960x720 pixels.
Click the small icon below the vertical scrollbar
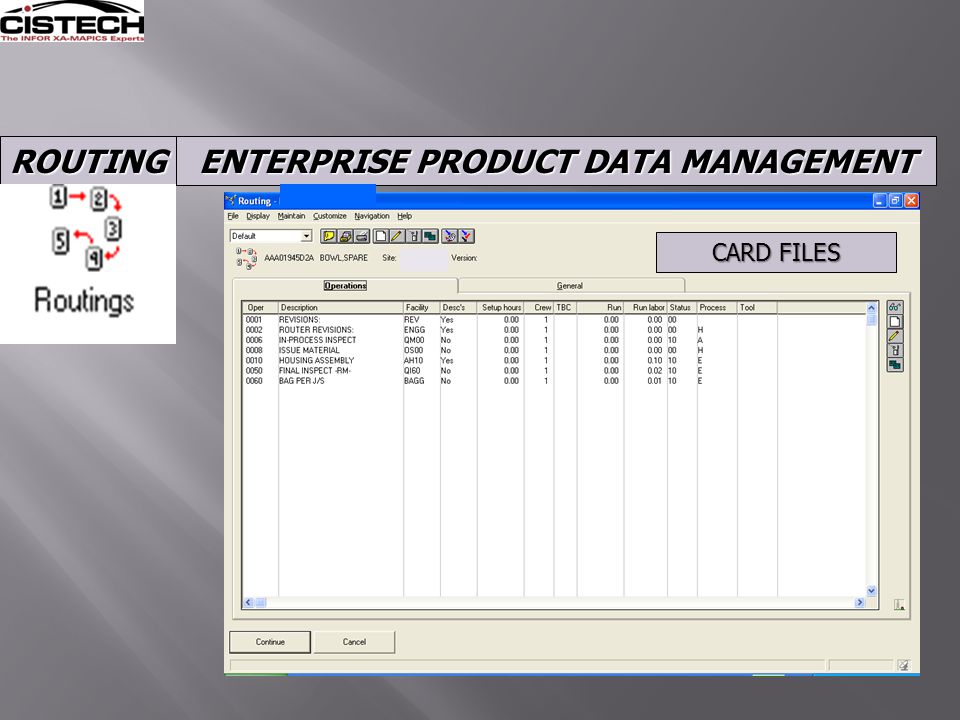point(899,605)
